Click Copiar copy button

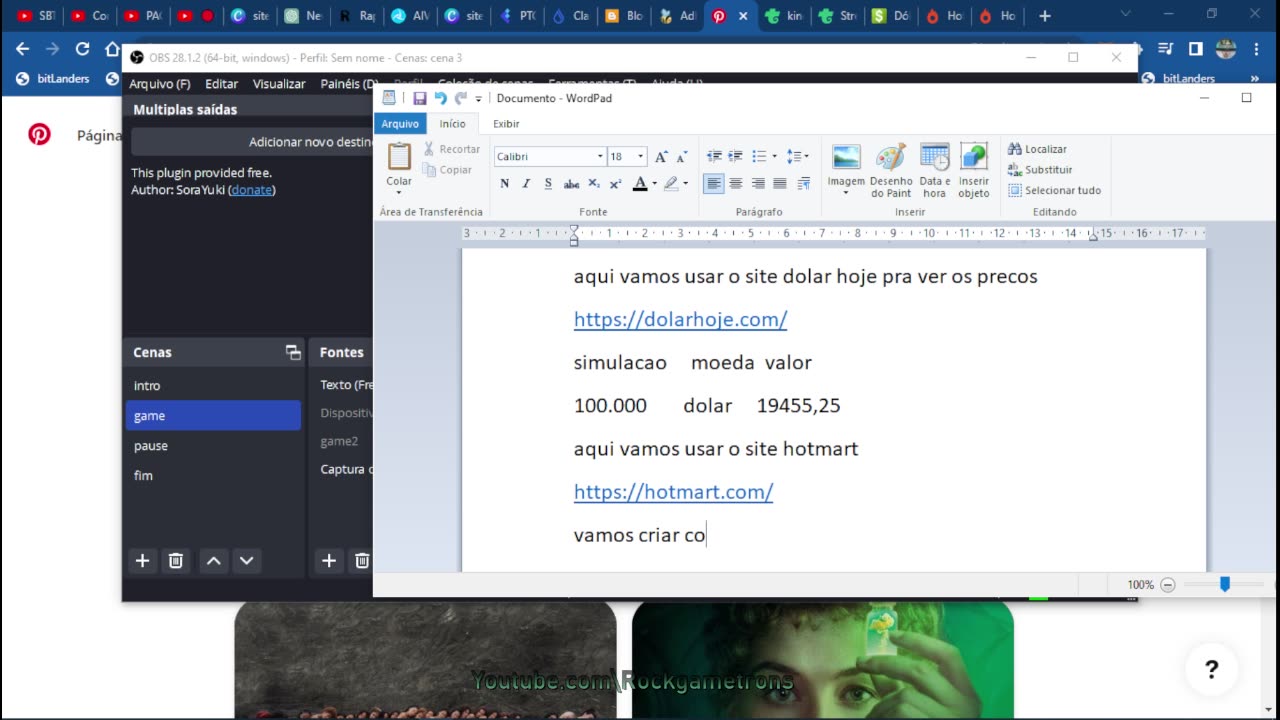tap(447, 170)
